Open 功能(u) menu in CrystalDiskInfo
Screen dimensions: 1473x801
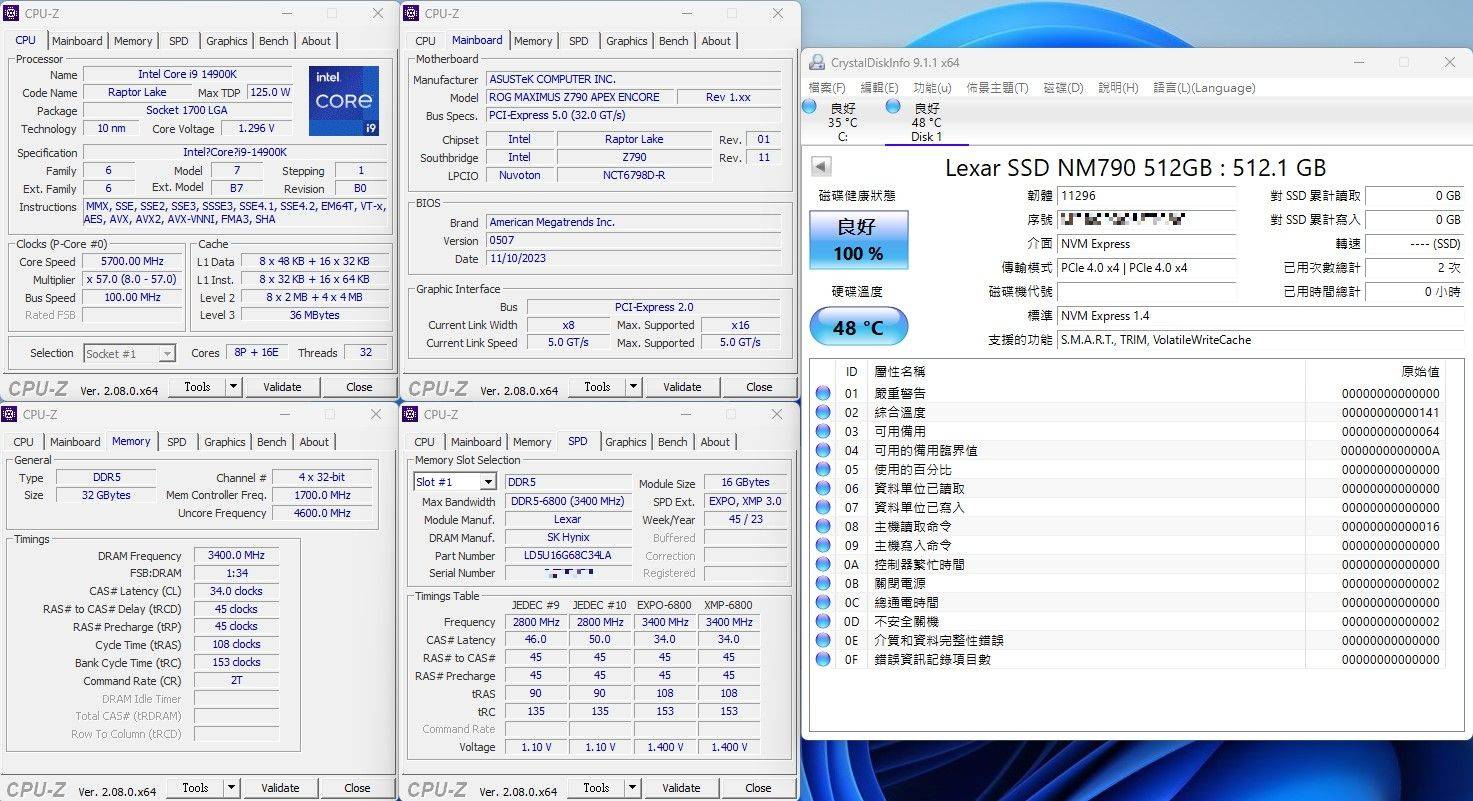click(x=932, y=88)
